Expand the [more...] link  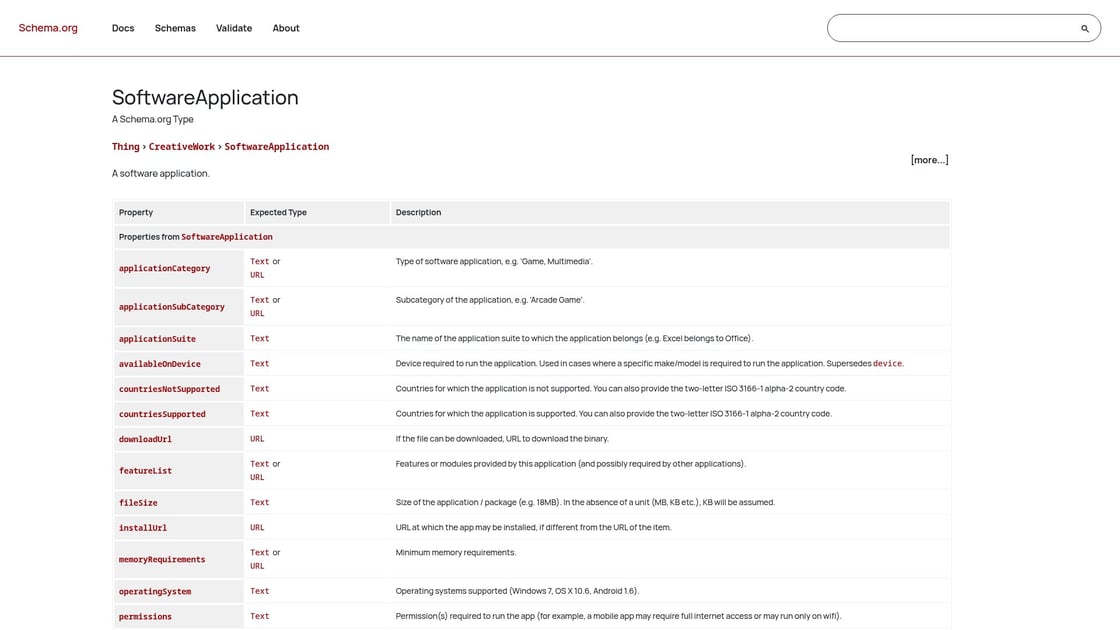(929, 158)
